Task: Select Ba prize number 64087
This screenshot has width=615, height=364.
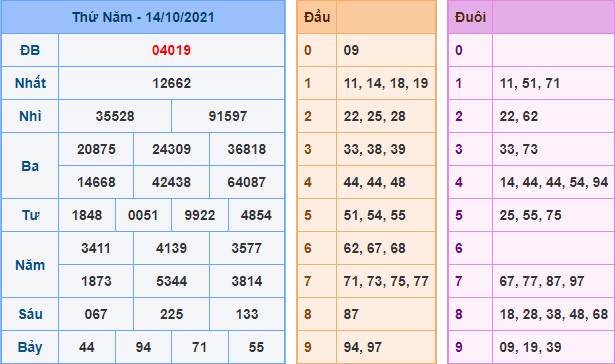Action: [x=247, y=182]
